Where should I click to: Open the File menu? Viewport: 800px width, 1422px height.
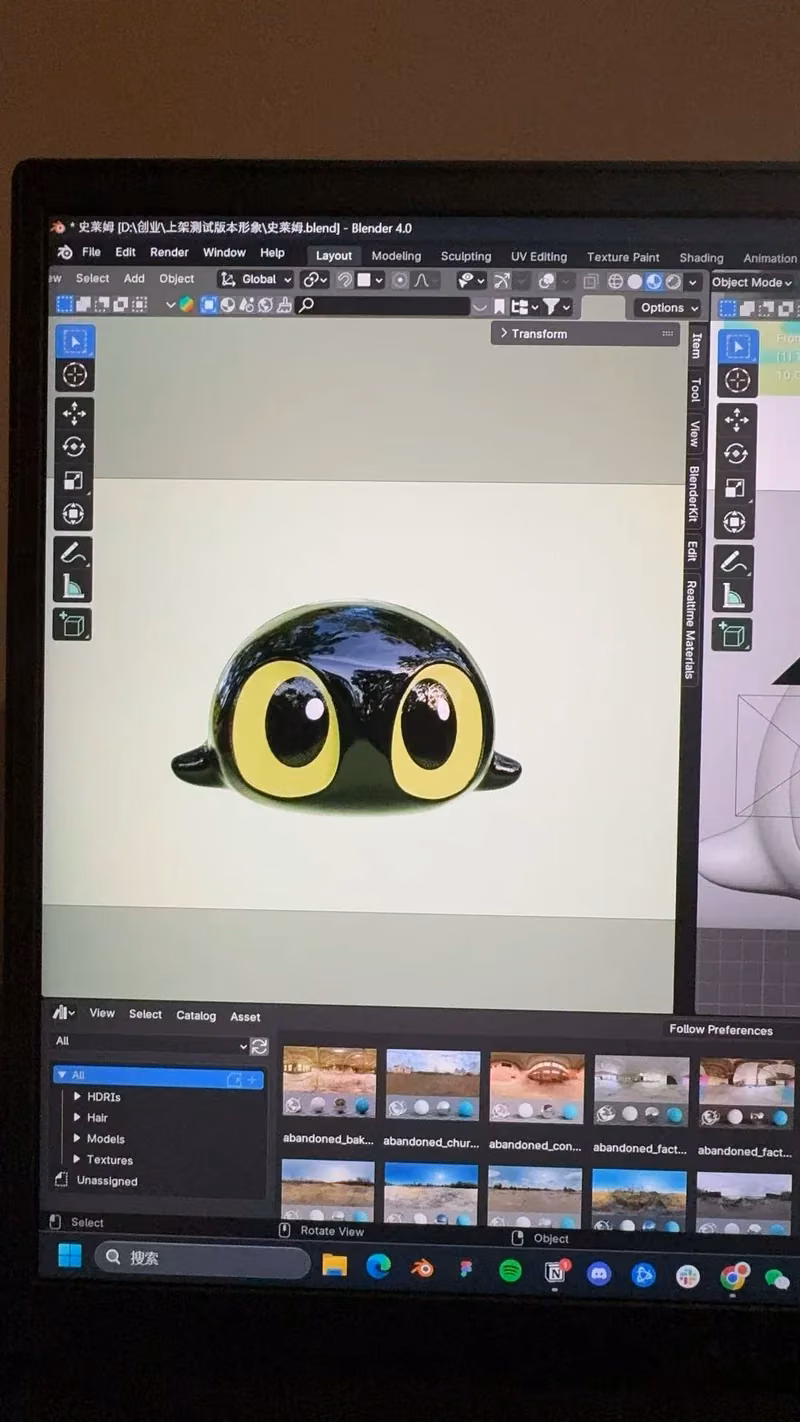click(x=91, y=252)
